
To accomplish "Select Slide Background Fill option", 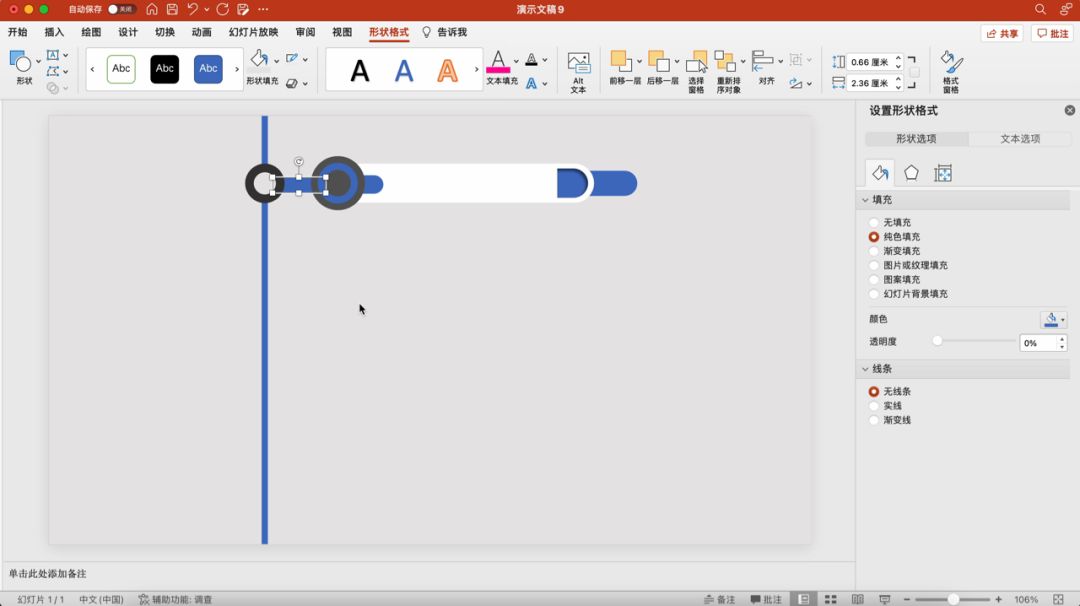I will 874,294.
